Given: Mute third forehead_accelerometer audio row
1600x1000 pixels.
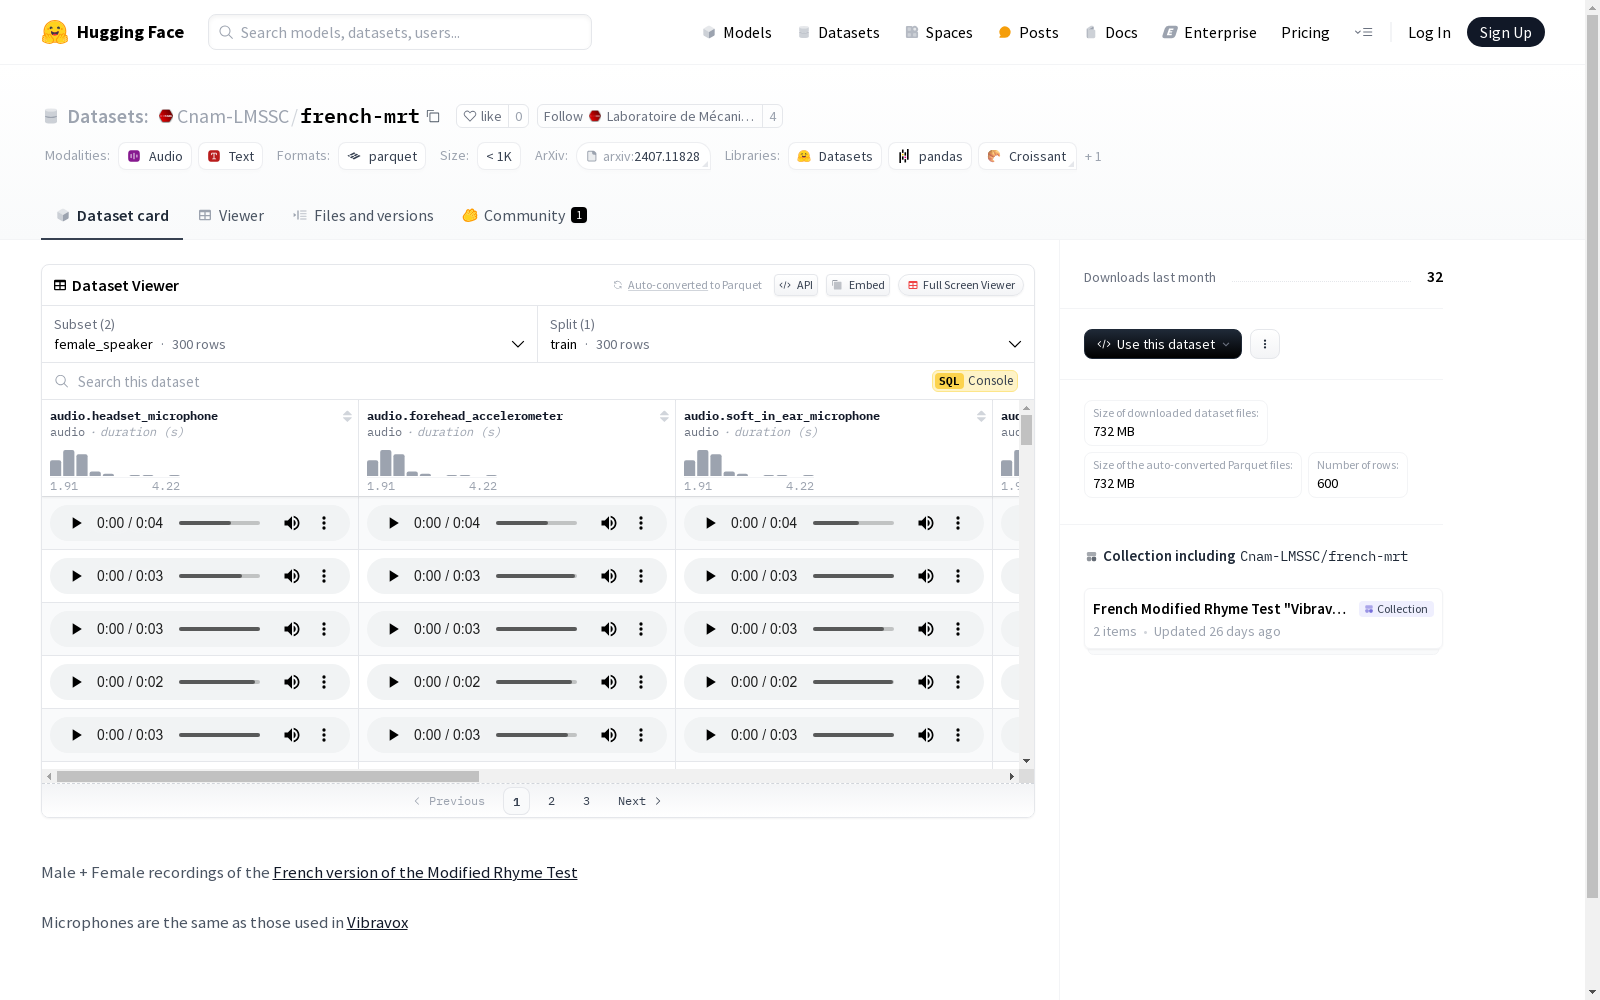Looking at the screenshot, I should click(x=609, y=629).
